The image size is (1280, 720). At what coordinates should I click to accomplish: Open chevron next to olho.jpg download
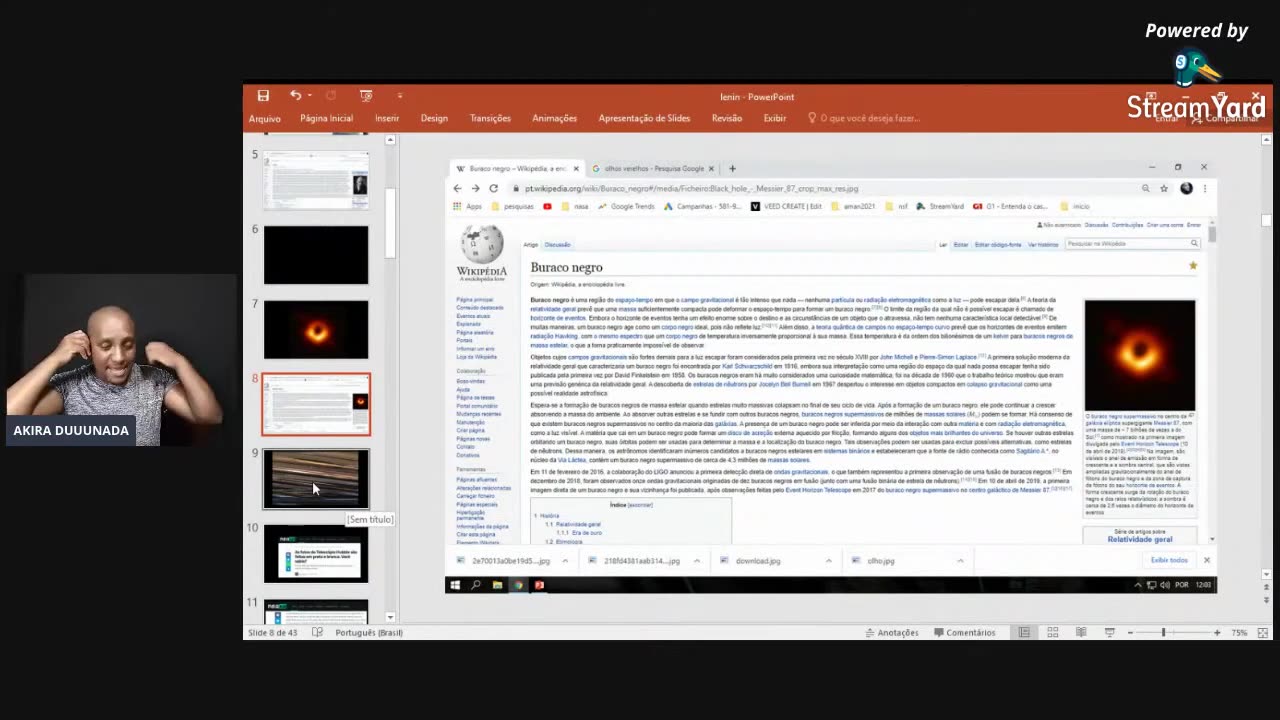(x=960, y=560)
